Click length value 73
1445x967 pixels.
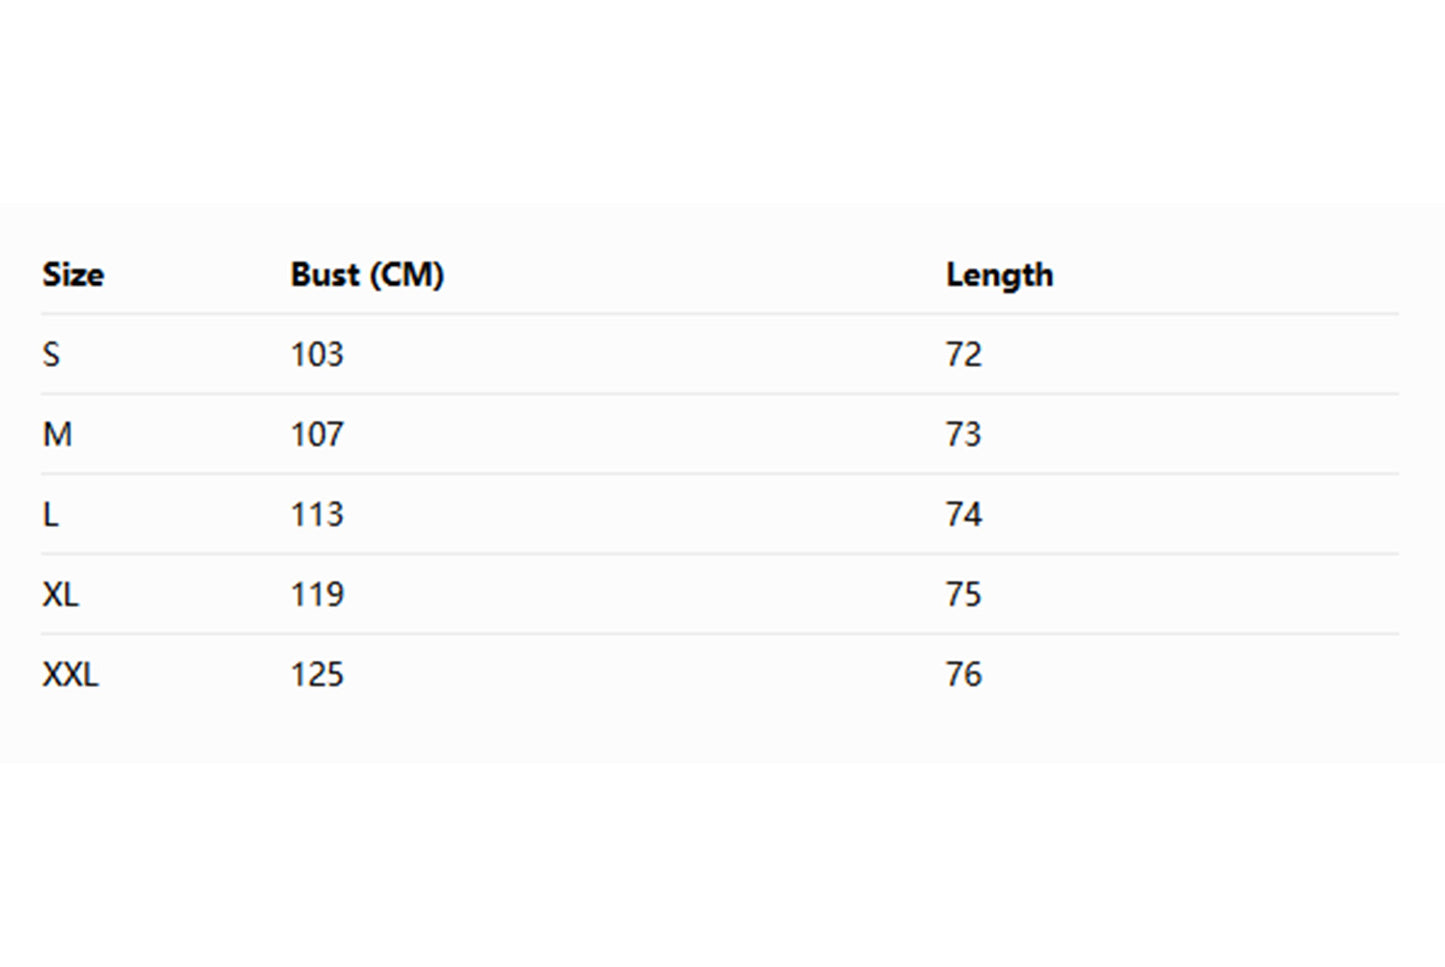click(964, 434)
